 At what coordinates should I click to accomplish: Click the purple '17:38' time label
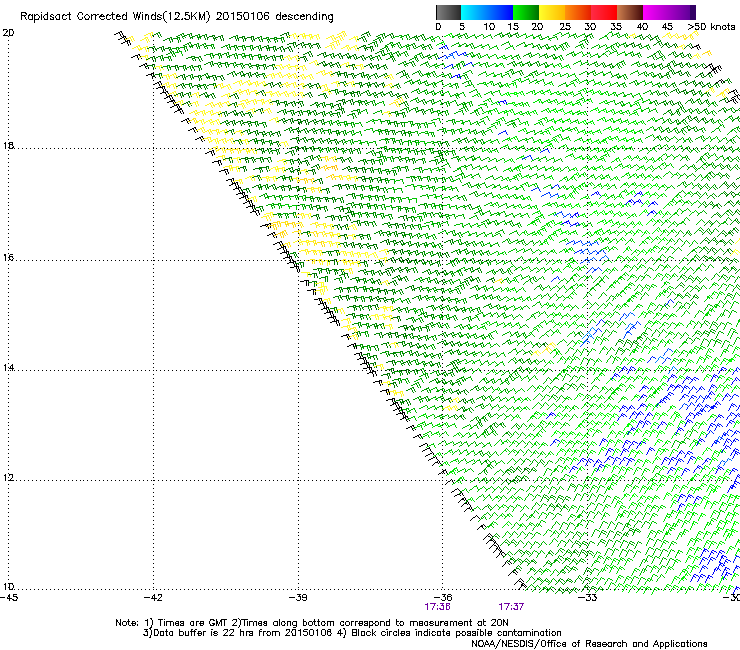(x=437, y=607)
